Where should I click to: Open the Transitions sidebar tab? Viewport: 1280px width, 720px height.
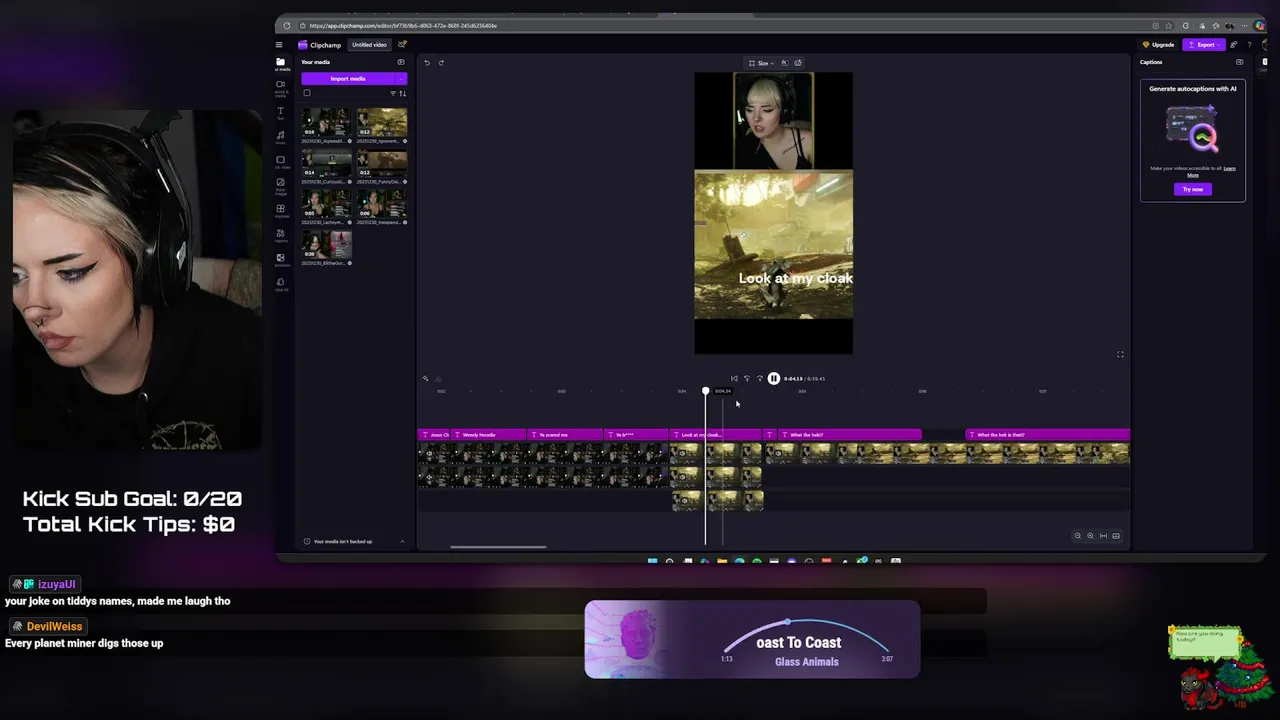281,259
